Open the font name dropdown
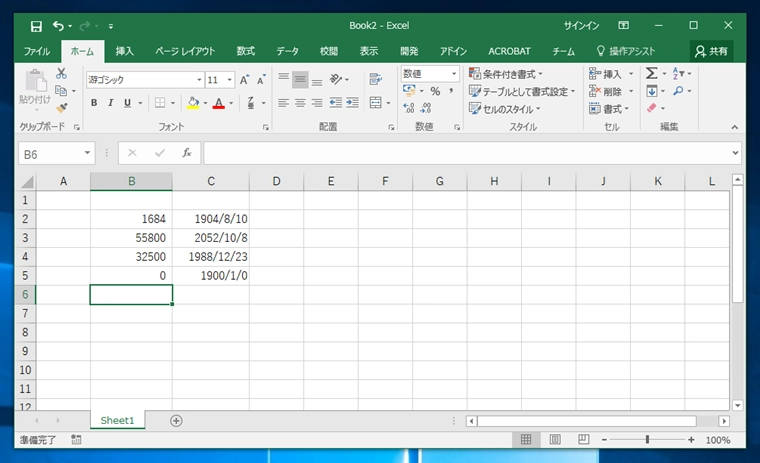This screenshot has width=760, height=463. 199,80
